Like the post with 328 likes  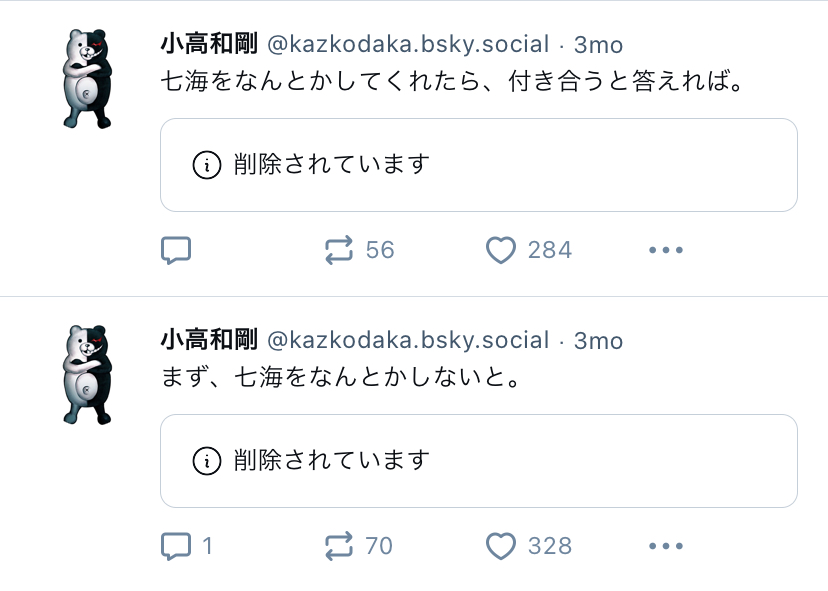click(501, 546)
